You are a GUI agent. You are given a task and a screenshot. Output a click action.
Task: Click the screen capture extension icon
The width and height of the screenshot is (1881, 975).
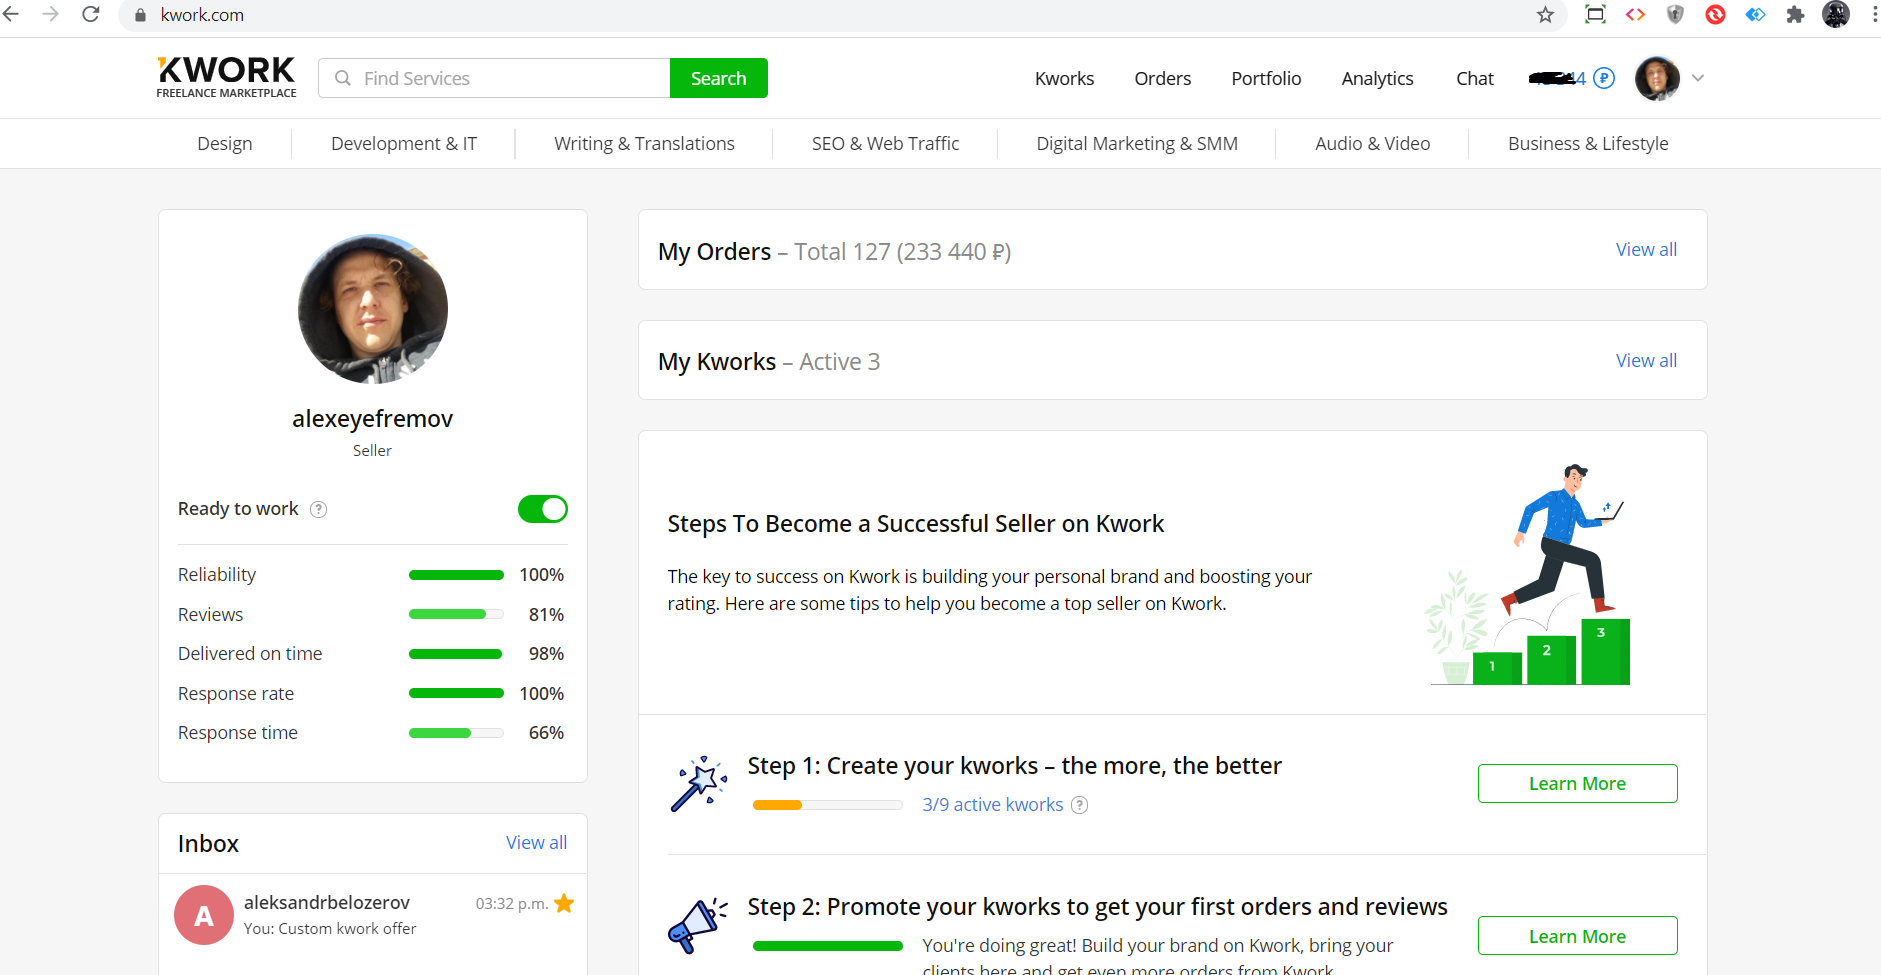point(1595,14)
